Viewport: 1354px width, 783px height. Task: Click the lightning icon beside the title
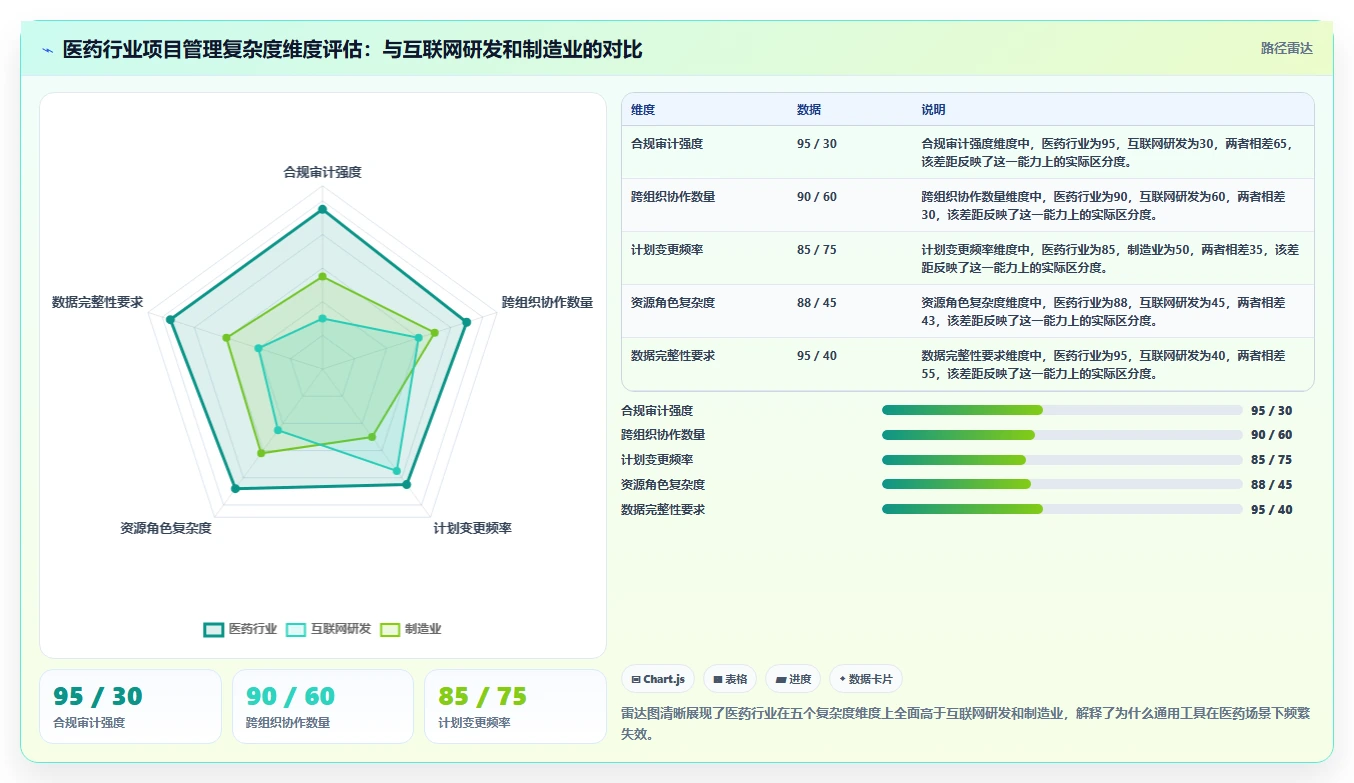(x=48, y=50)
